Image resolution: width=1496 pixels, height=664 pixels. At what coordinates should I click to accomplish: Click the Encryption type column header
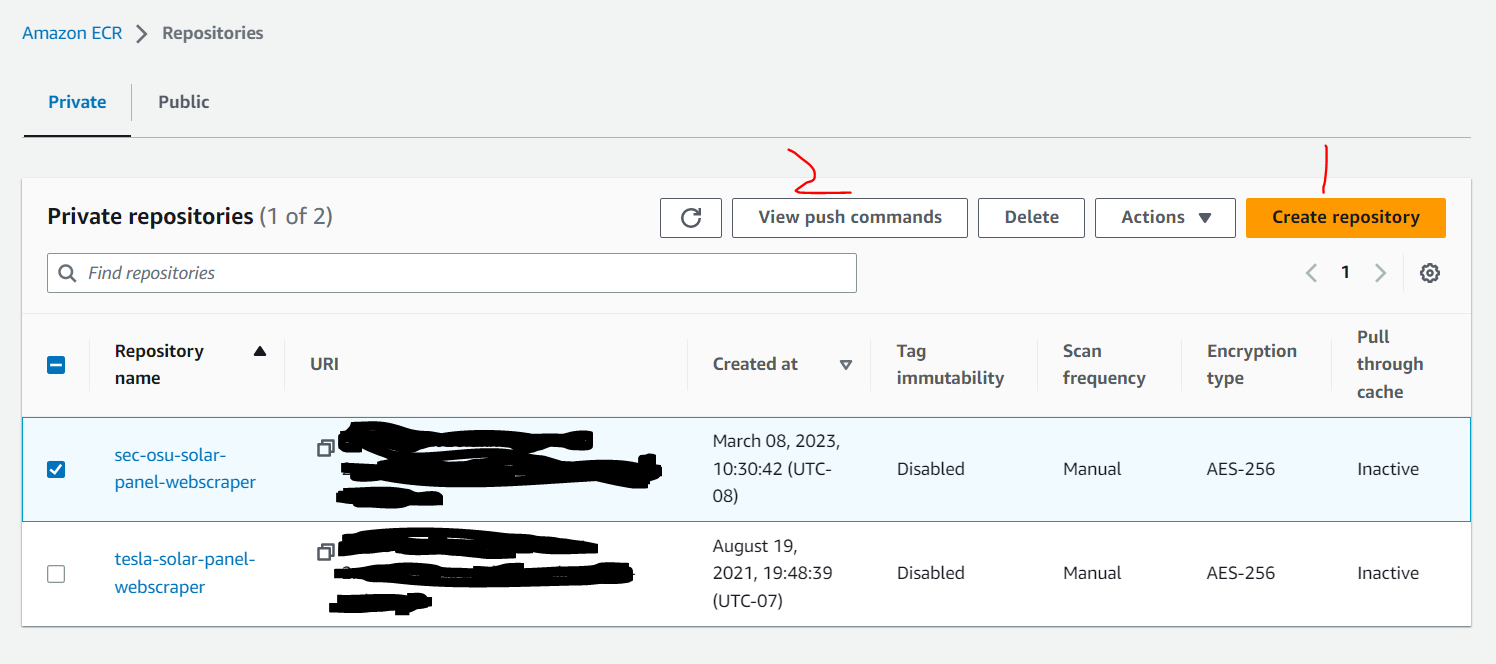click(1252, 365)
